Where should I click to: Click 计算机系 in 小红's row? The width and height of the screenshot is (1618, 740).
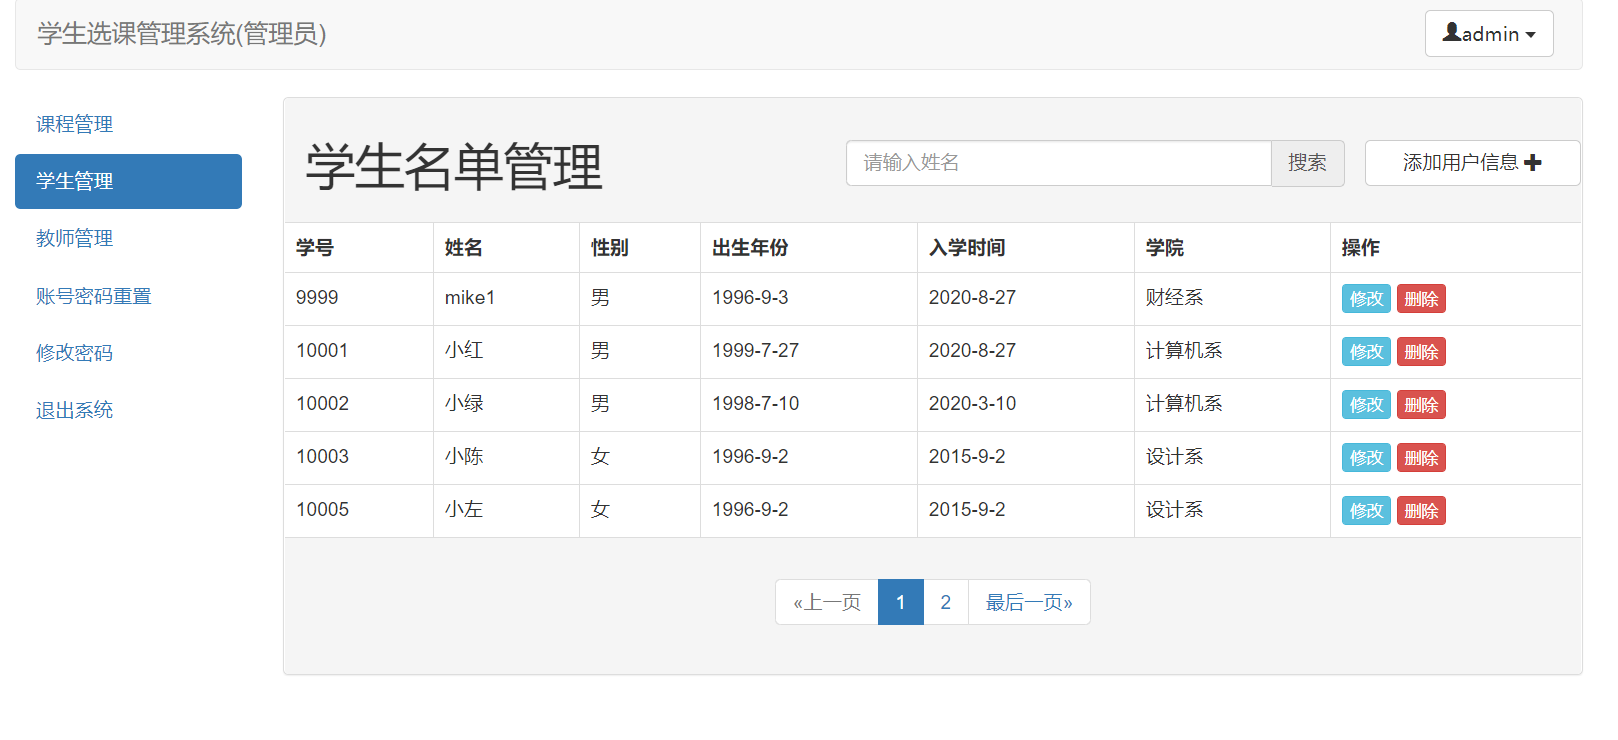tap(1184, 351)
